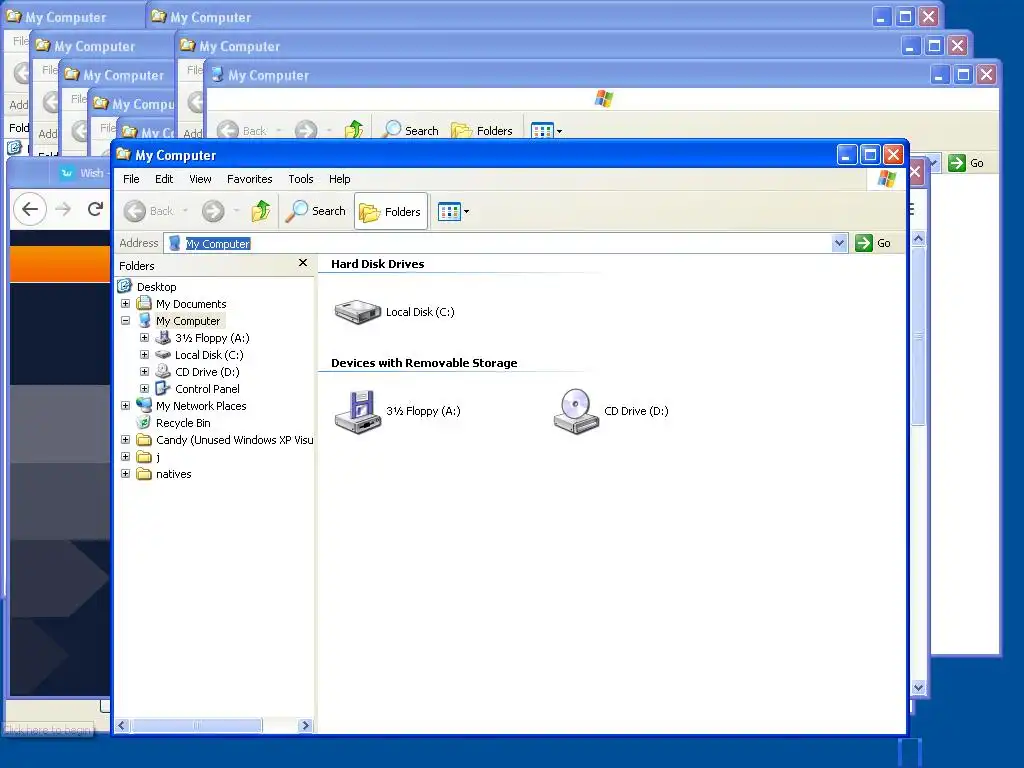Click the background window vertical scrollbar thumb
1024x768 pixels.
tap(918, 335)
